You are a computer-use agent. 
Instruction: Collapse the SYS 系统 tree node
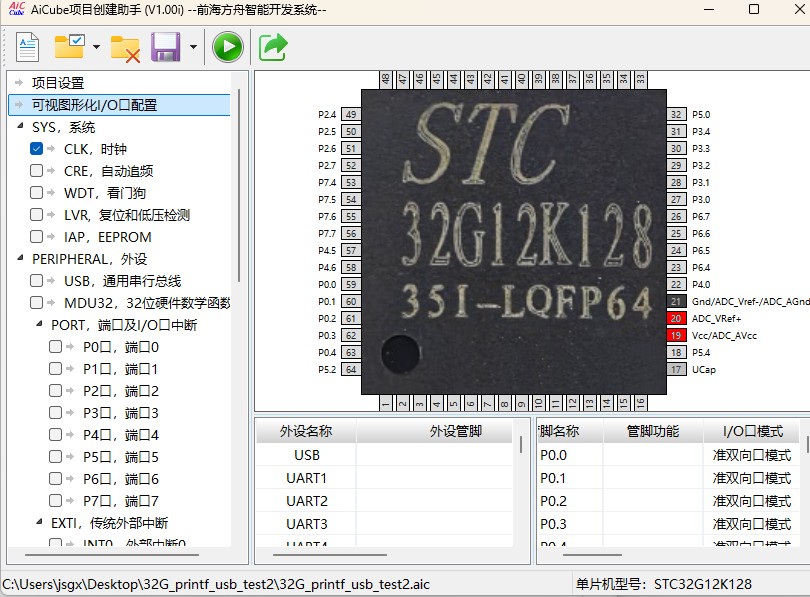pyautogui.click(x=20, y=125)
